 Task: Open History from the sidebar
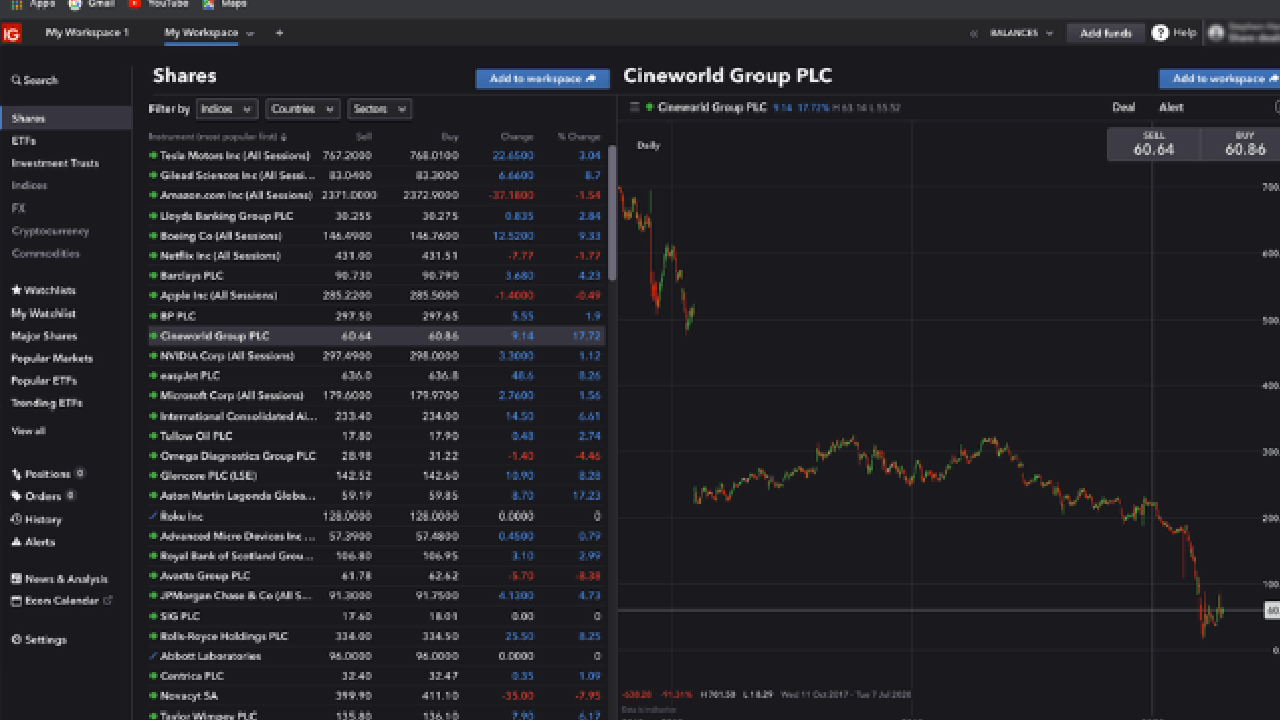[x=37, y=519]
